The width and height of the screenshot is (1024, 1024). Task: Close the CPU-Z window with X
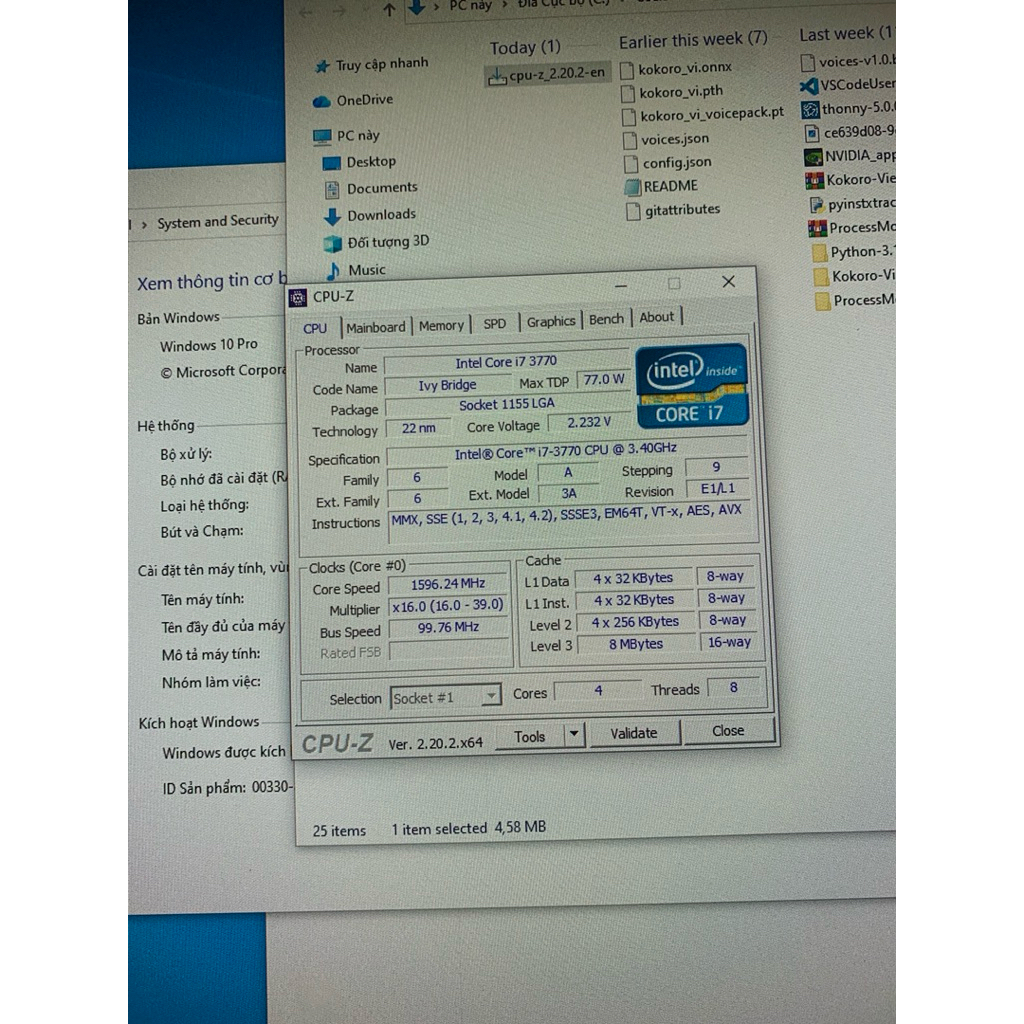tap(729, 281)
